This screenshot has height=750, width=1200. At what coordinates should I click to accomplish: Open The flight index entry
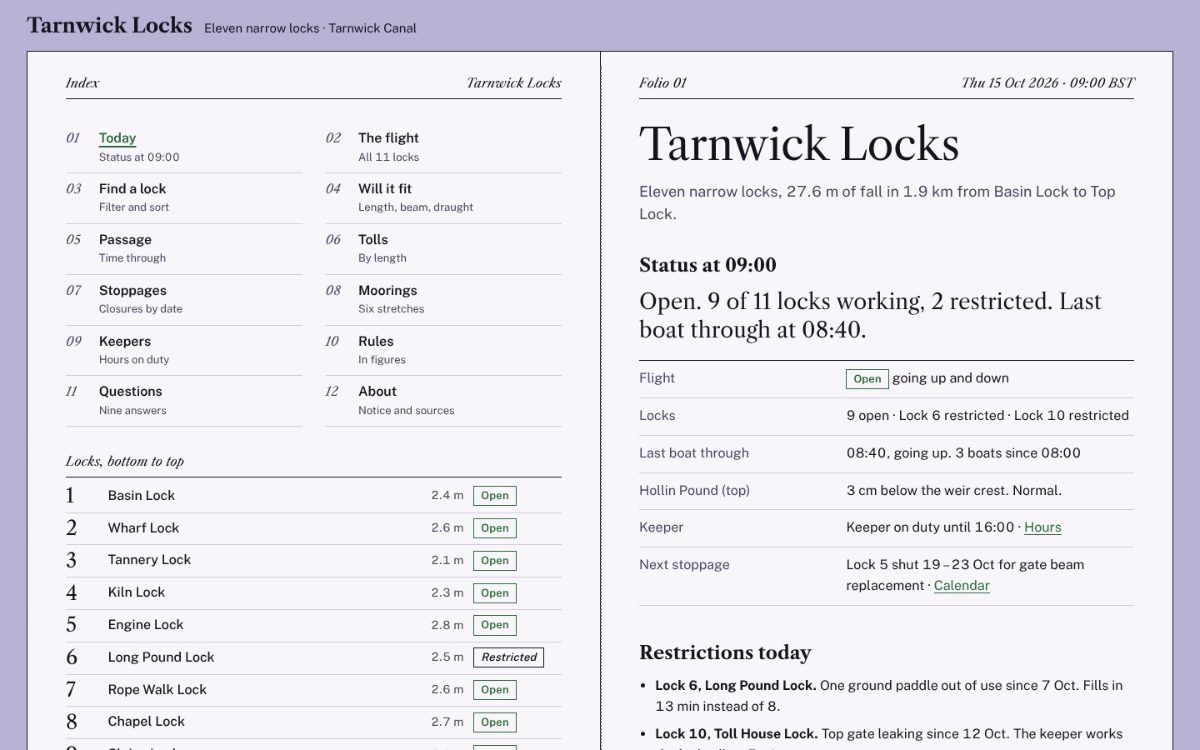pos(443,147)
